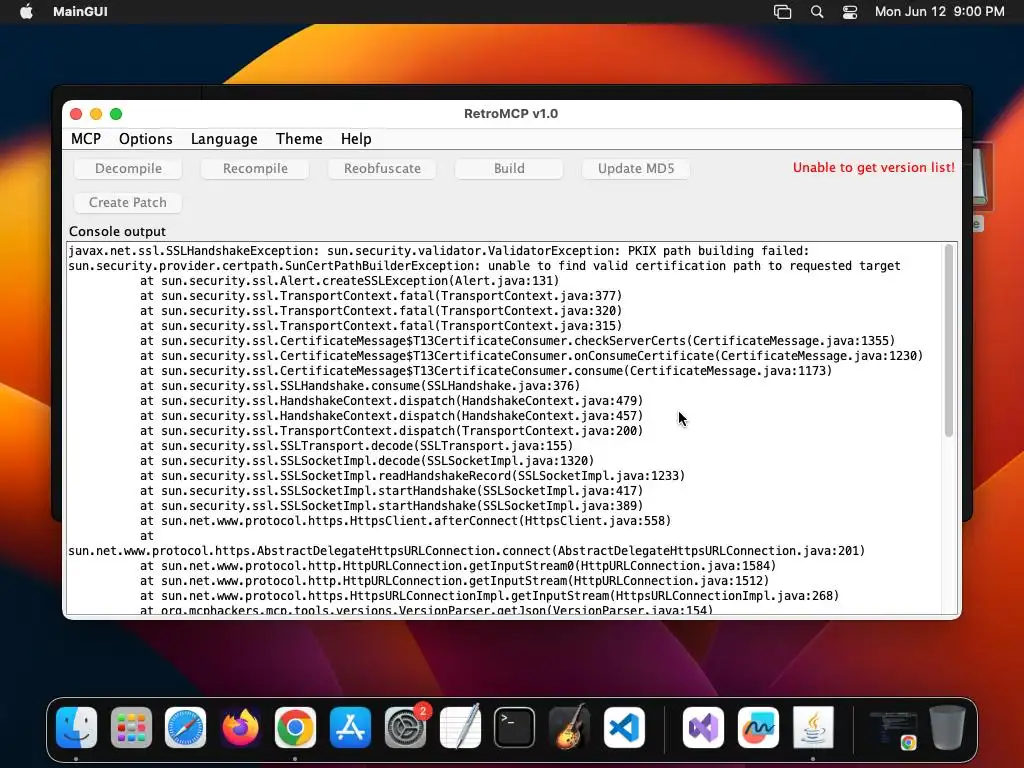
Task: Click the console output vertical scrollbar
Action: pos(949,341)
